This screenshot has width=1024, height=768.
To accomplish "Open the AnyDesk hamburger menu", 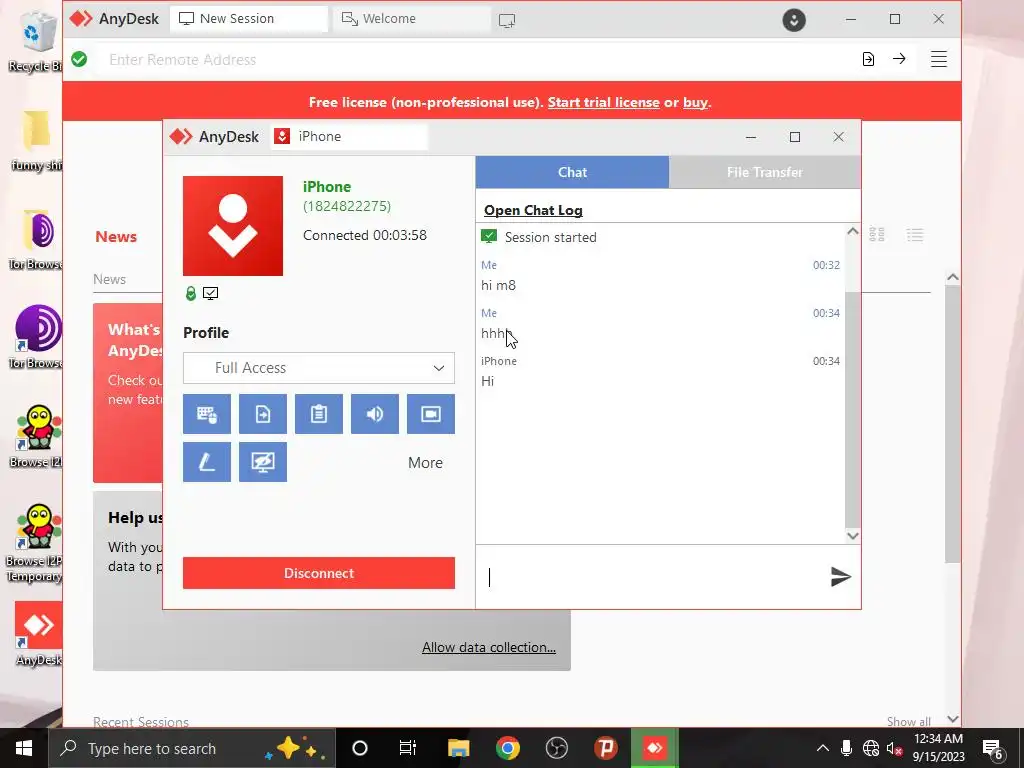I will click(x=938, y=59).
